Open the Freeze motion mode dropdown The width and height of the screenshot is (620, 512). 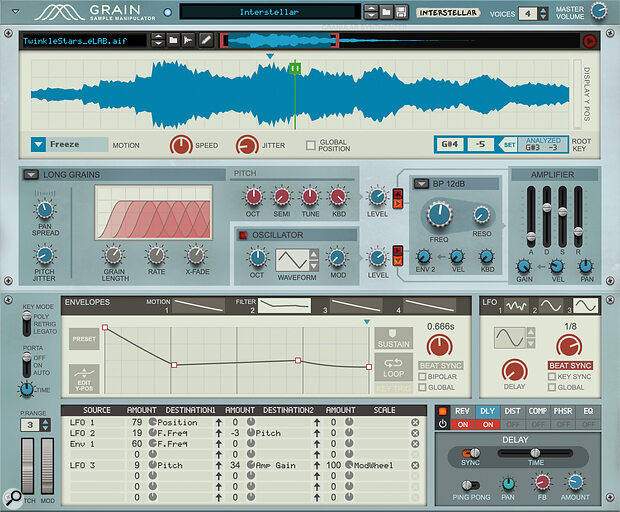tap(38, 145)
